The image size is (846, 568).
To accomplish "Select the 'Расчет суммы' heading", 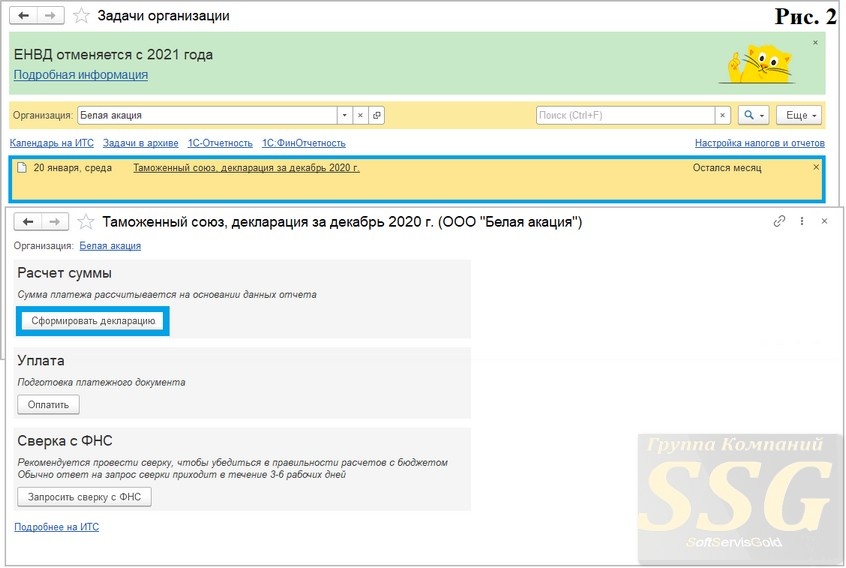I will [64, 273].
